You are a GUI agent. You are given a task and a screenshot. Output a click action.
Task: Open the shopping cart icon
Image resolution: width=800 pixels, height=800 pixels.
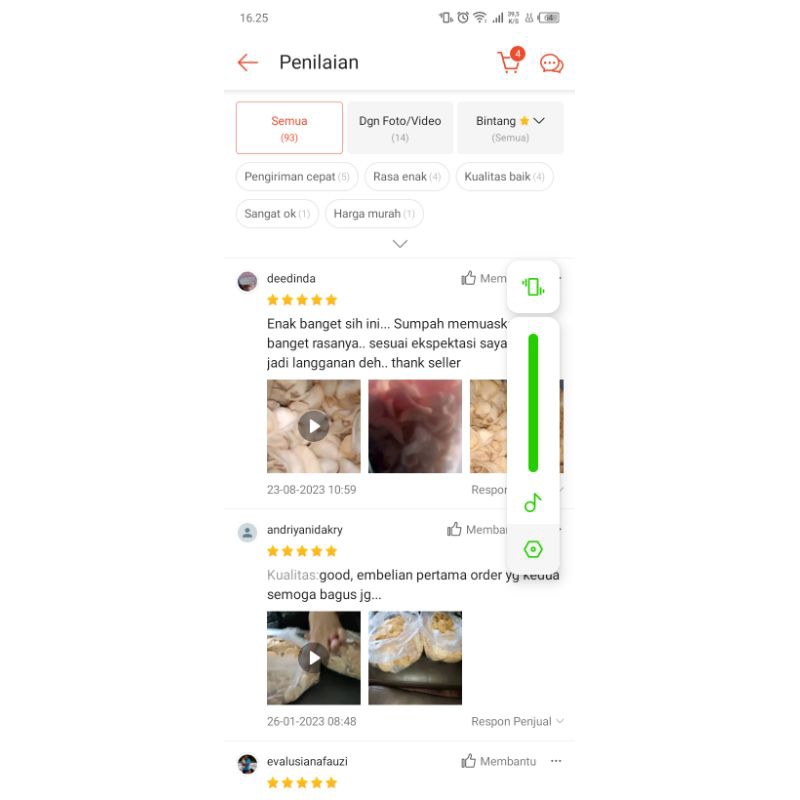click(x=511, y=61)
